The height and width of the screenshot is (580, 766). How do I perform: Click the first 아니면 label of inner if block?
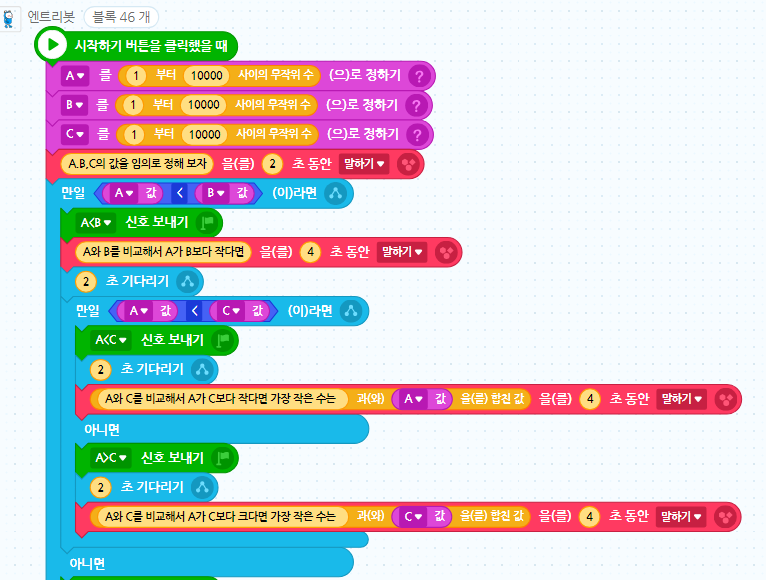point(102,430)
